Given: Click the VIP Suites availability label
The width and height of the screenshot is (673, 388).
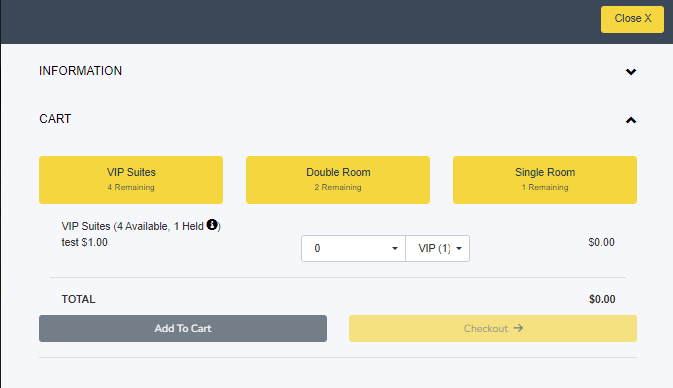Looking at the screenshot, I should pos(141,226).
